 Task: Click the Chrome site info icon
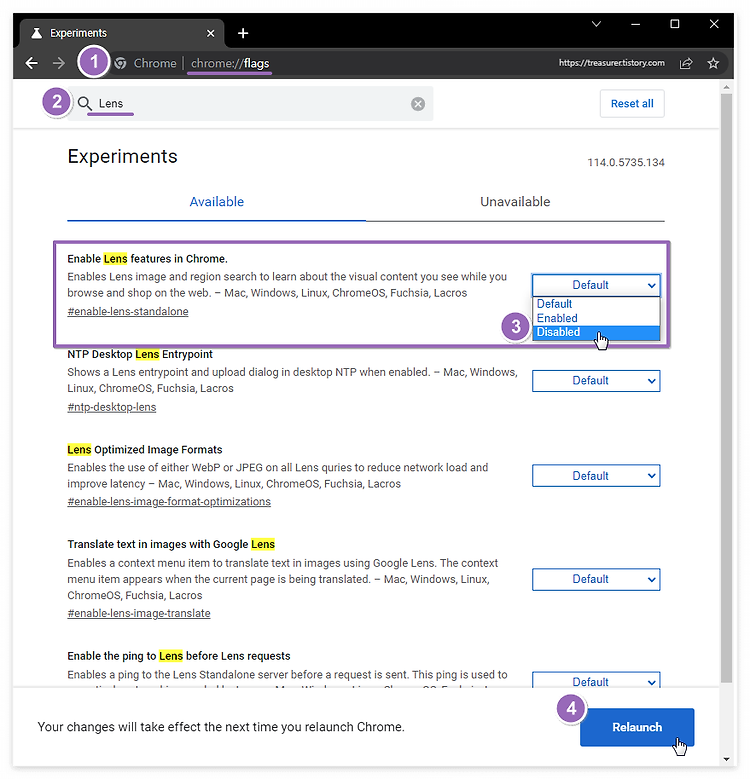(x=120, y=63)
